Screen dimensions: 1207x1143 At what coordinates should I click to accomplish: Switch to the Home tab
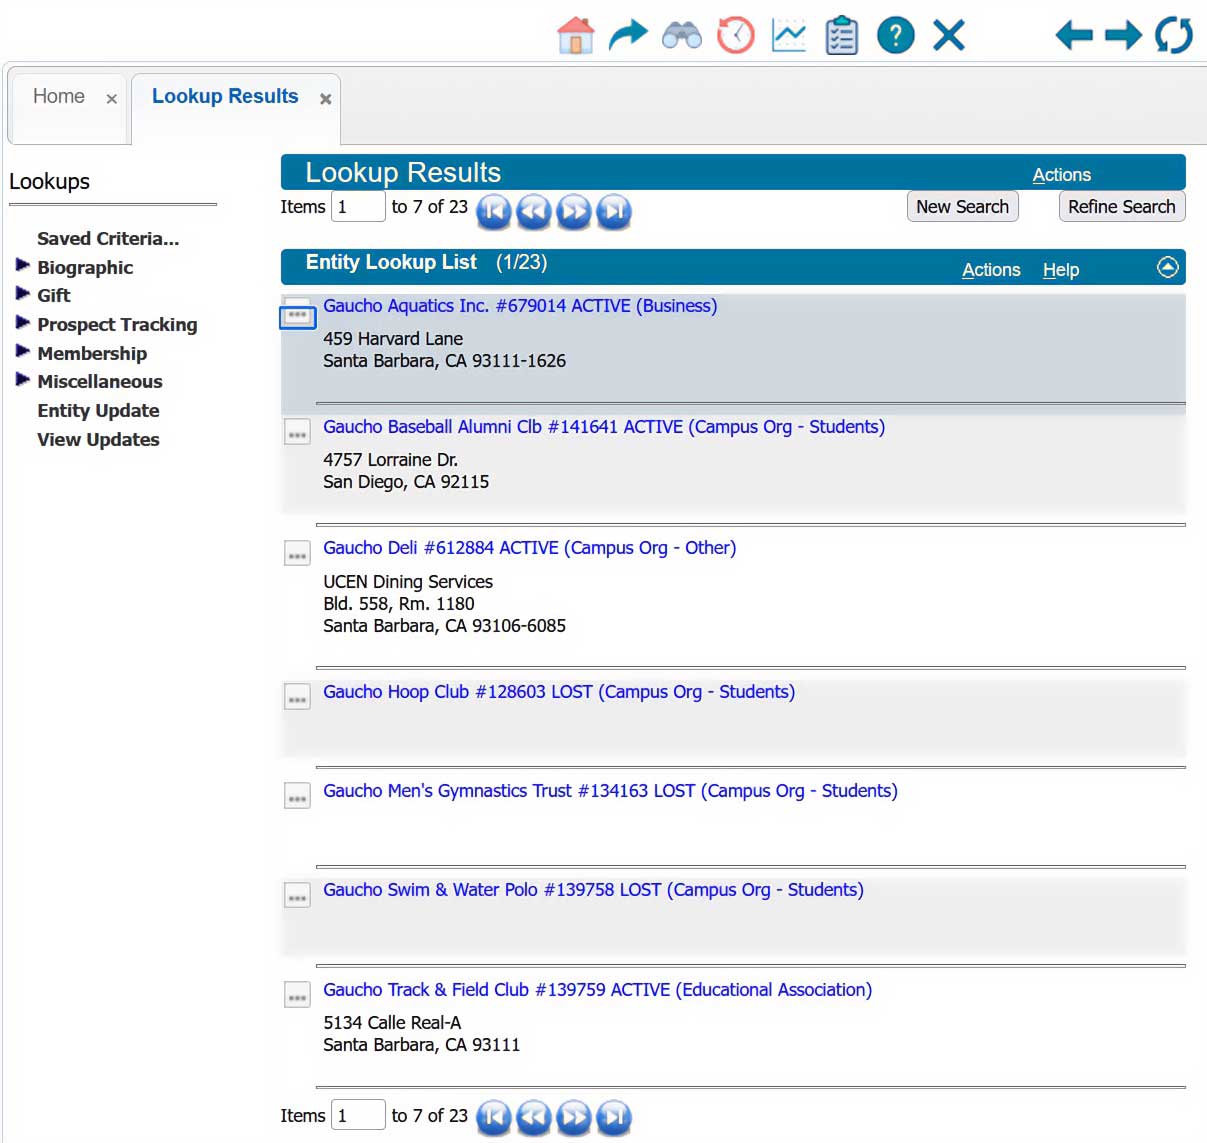59,97
